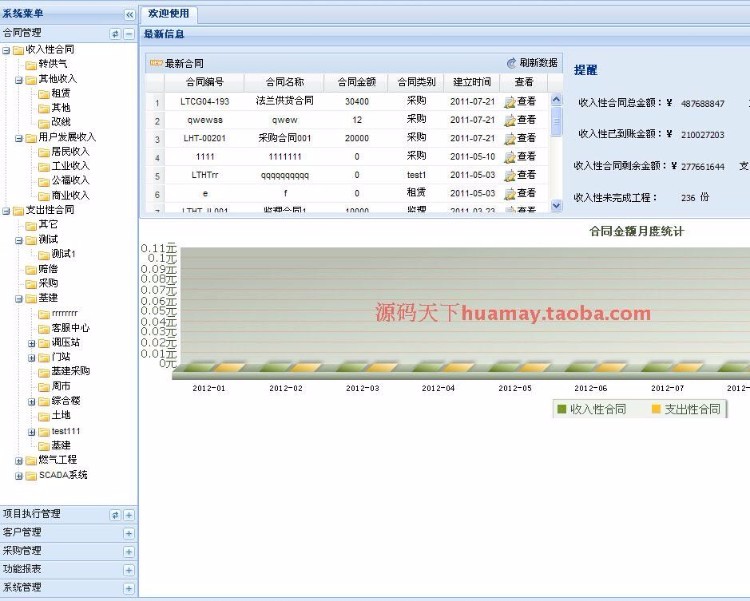Collapse the 测试 tree node
Image resolution: width=750 pixels, height=601 pixels.
(x=19, y=240)
